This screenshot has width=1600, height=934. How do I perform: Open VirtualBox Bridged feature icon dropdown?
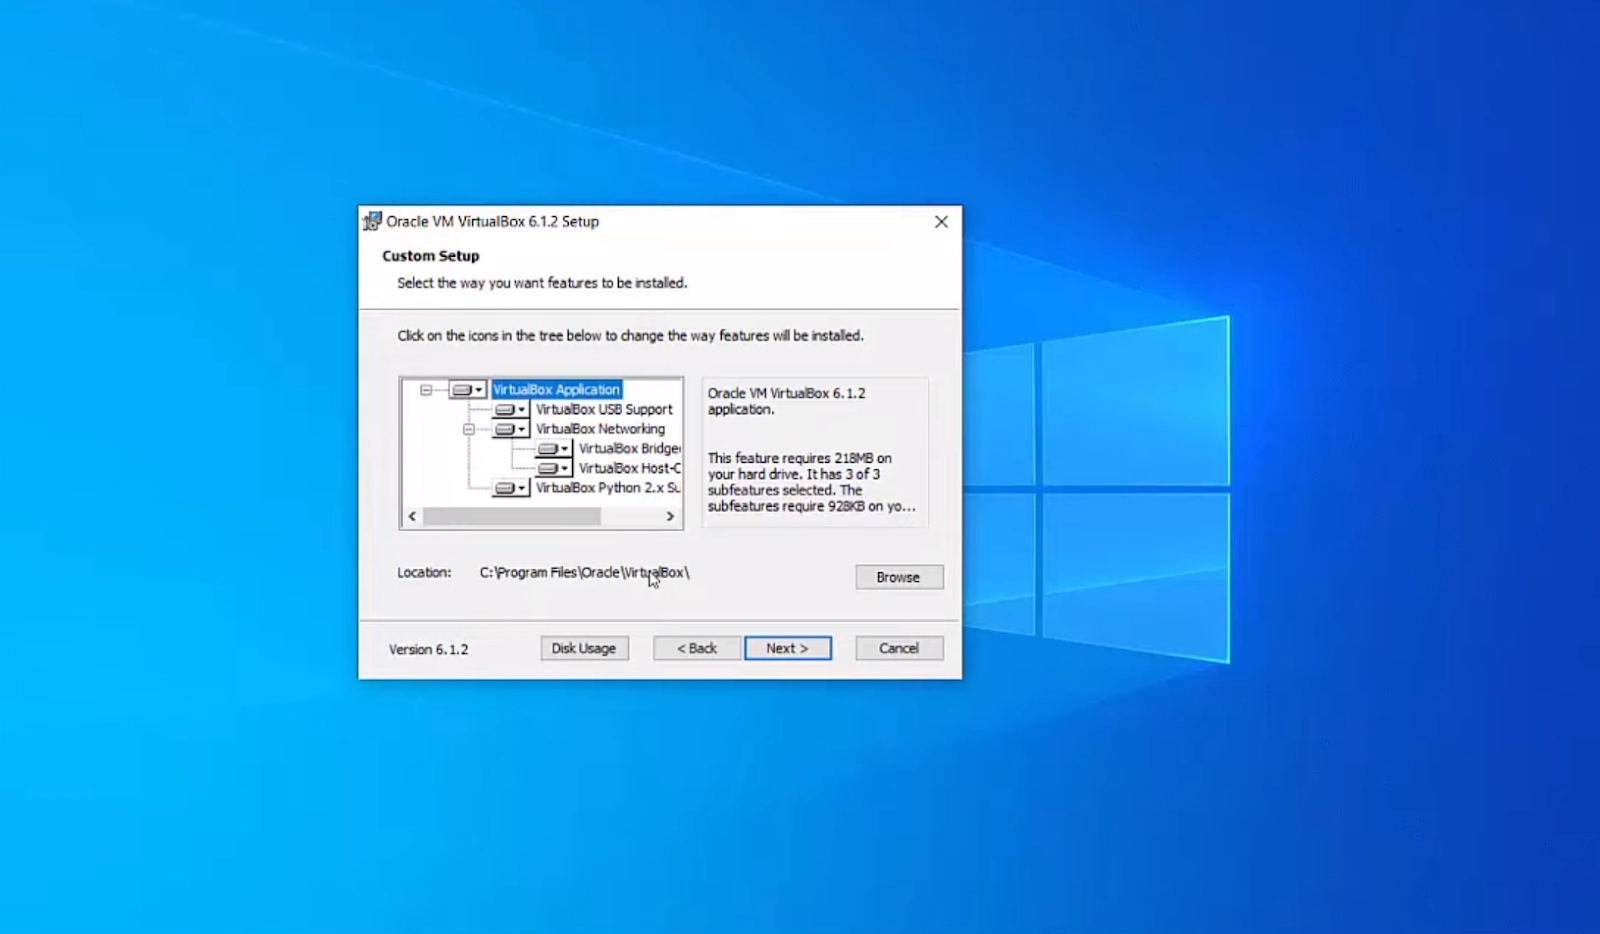point(553,449)
